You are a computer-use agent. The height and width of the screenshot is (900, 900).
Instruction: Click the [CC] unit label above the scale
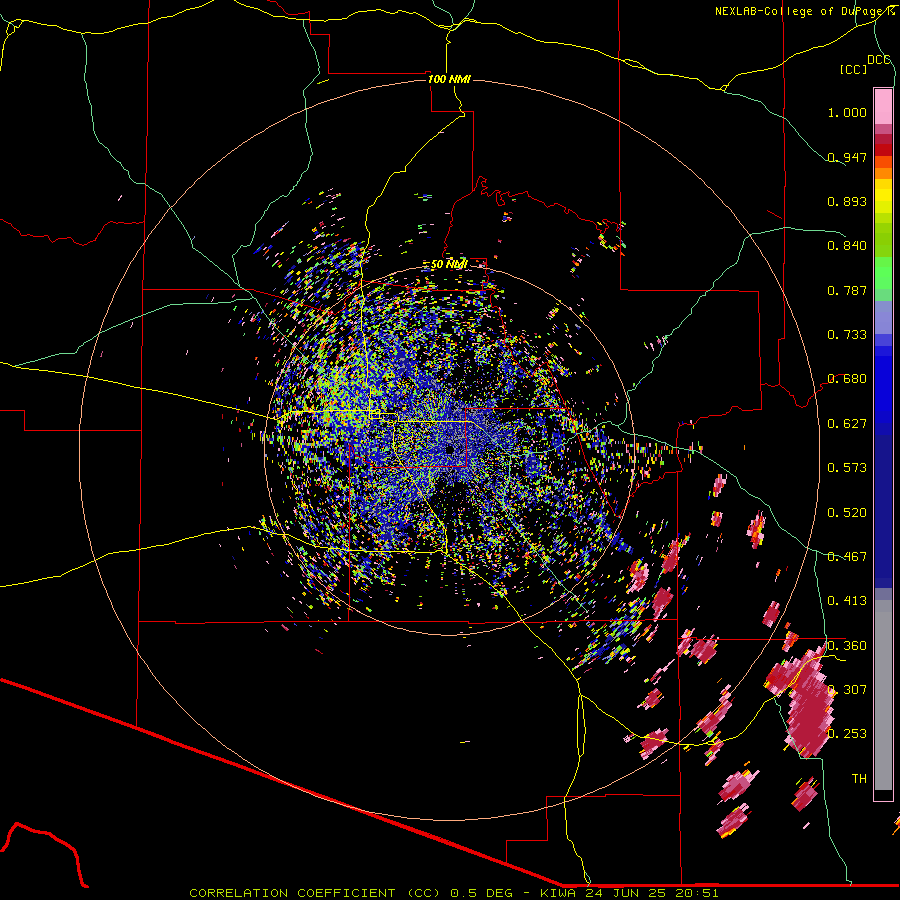(854, 69)
